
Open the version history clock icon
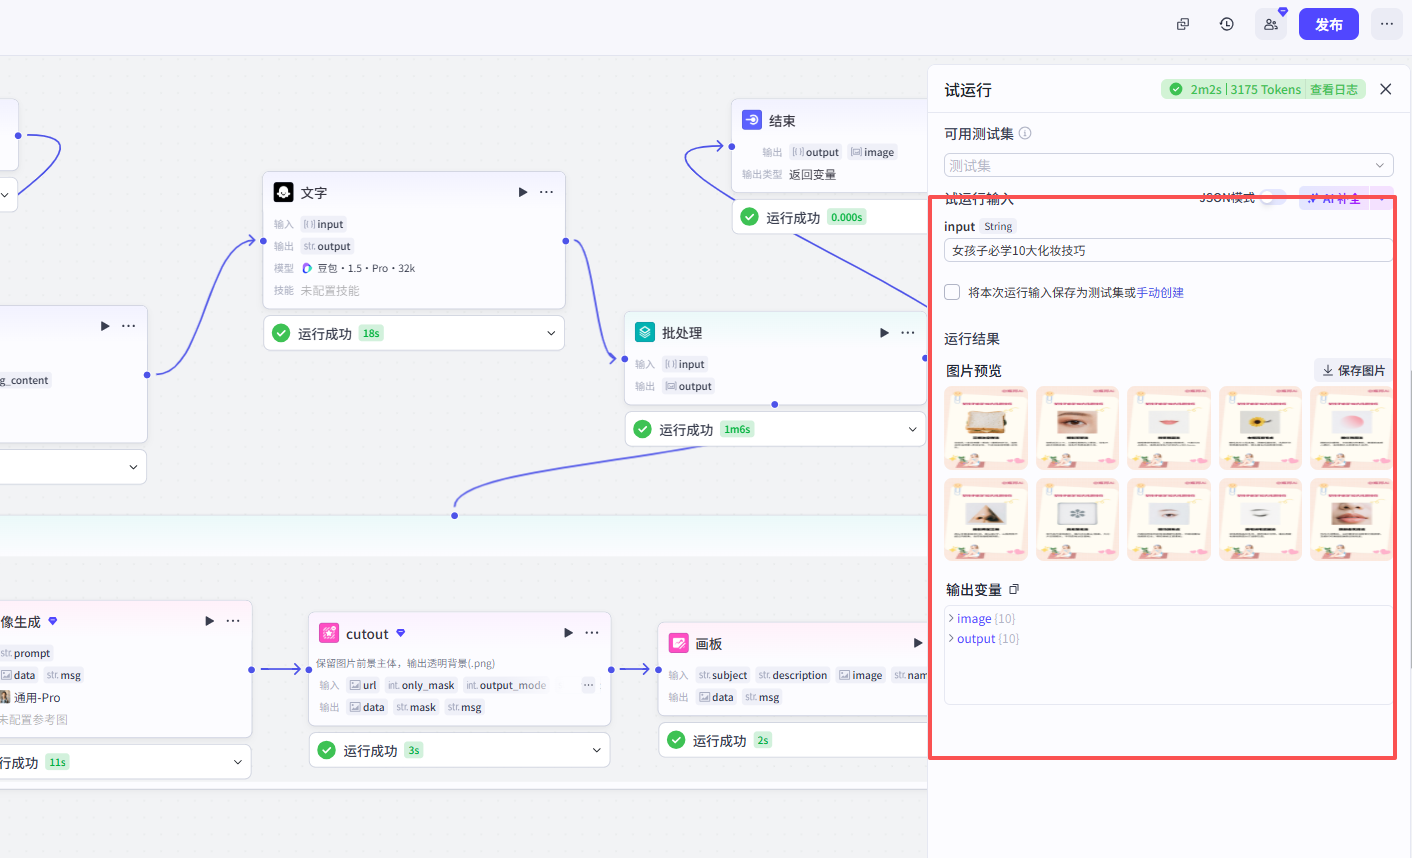pos(1227,24)
